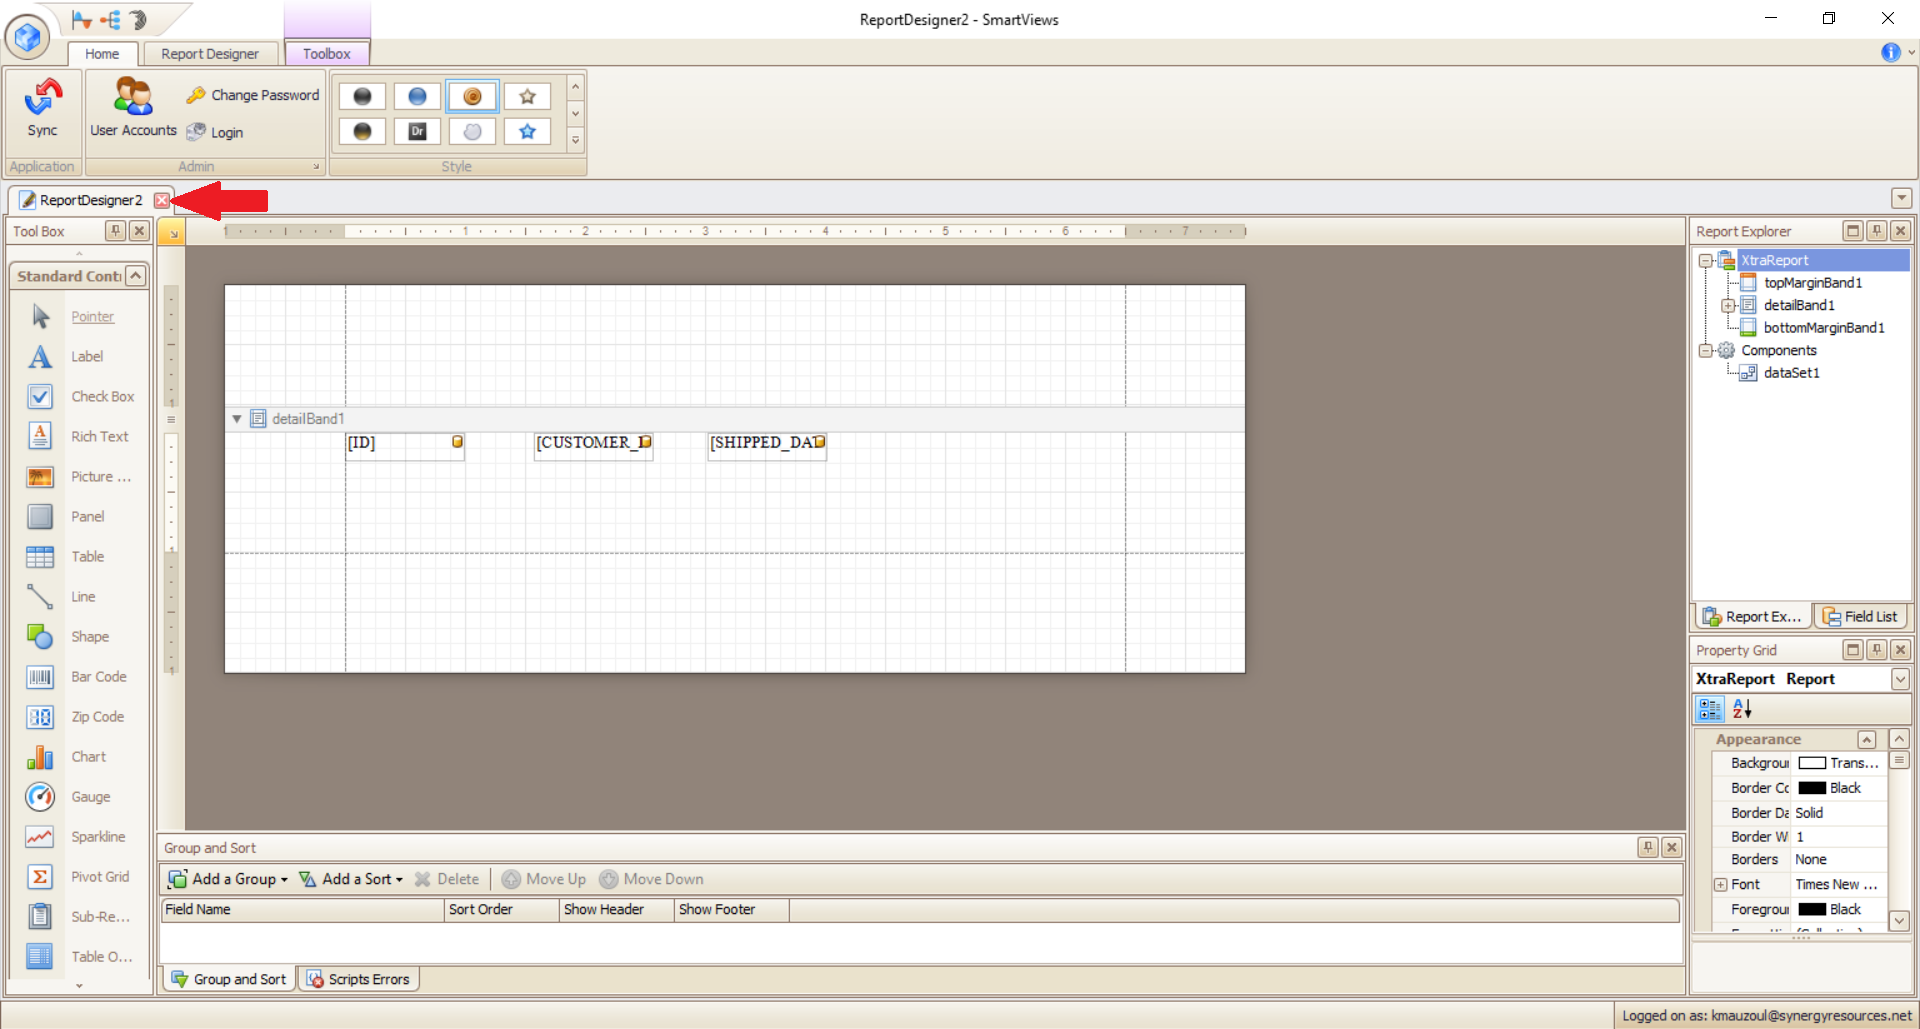
Task: Collapse the Components tree node
Action: (x=1705, y=351)
